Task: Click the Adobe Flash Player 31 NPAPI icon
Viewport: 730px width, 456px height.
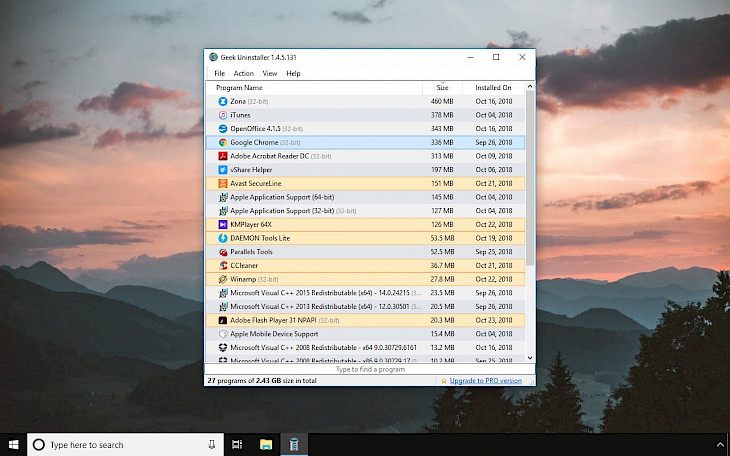Action: tap(223, 320)
